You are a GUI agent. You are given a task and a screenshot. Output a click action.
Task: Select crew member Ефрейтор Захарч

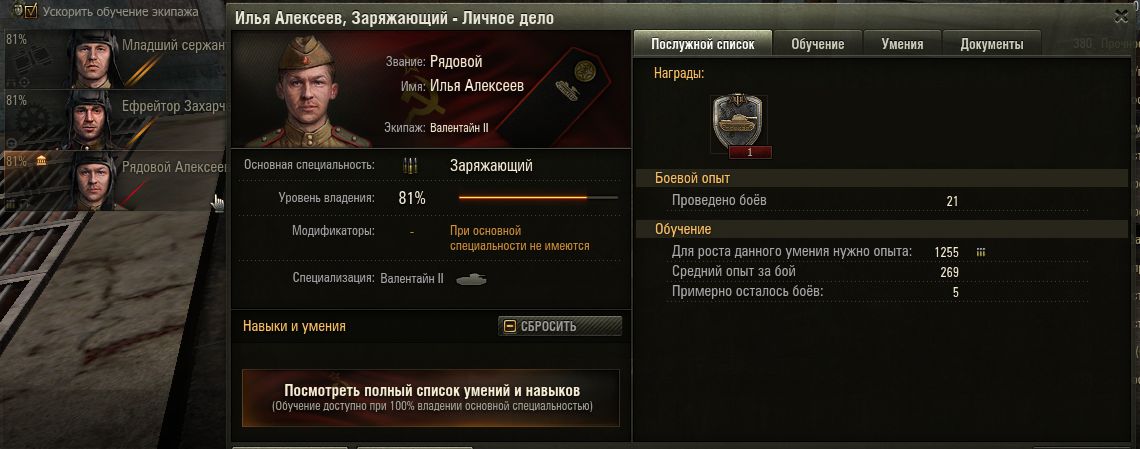point(114,119)
